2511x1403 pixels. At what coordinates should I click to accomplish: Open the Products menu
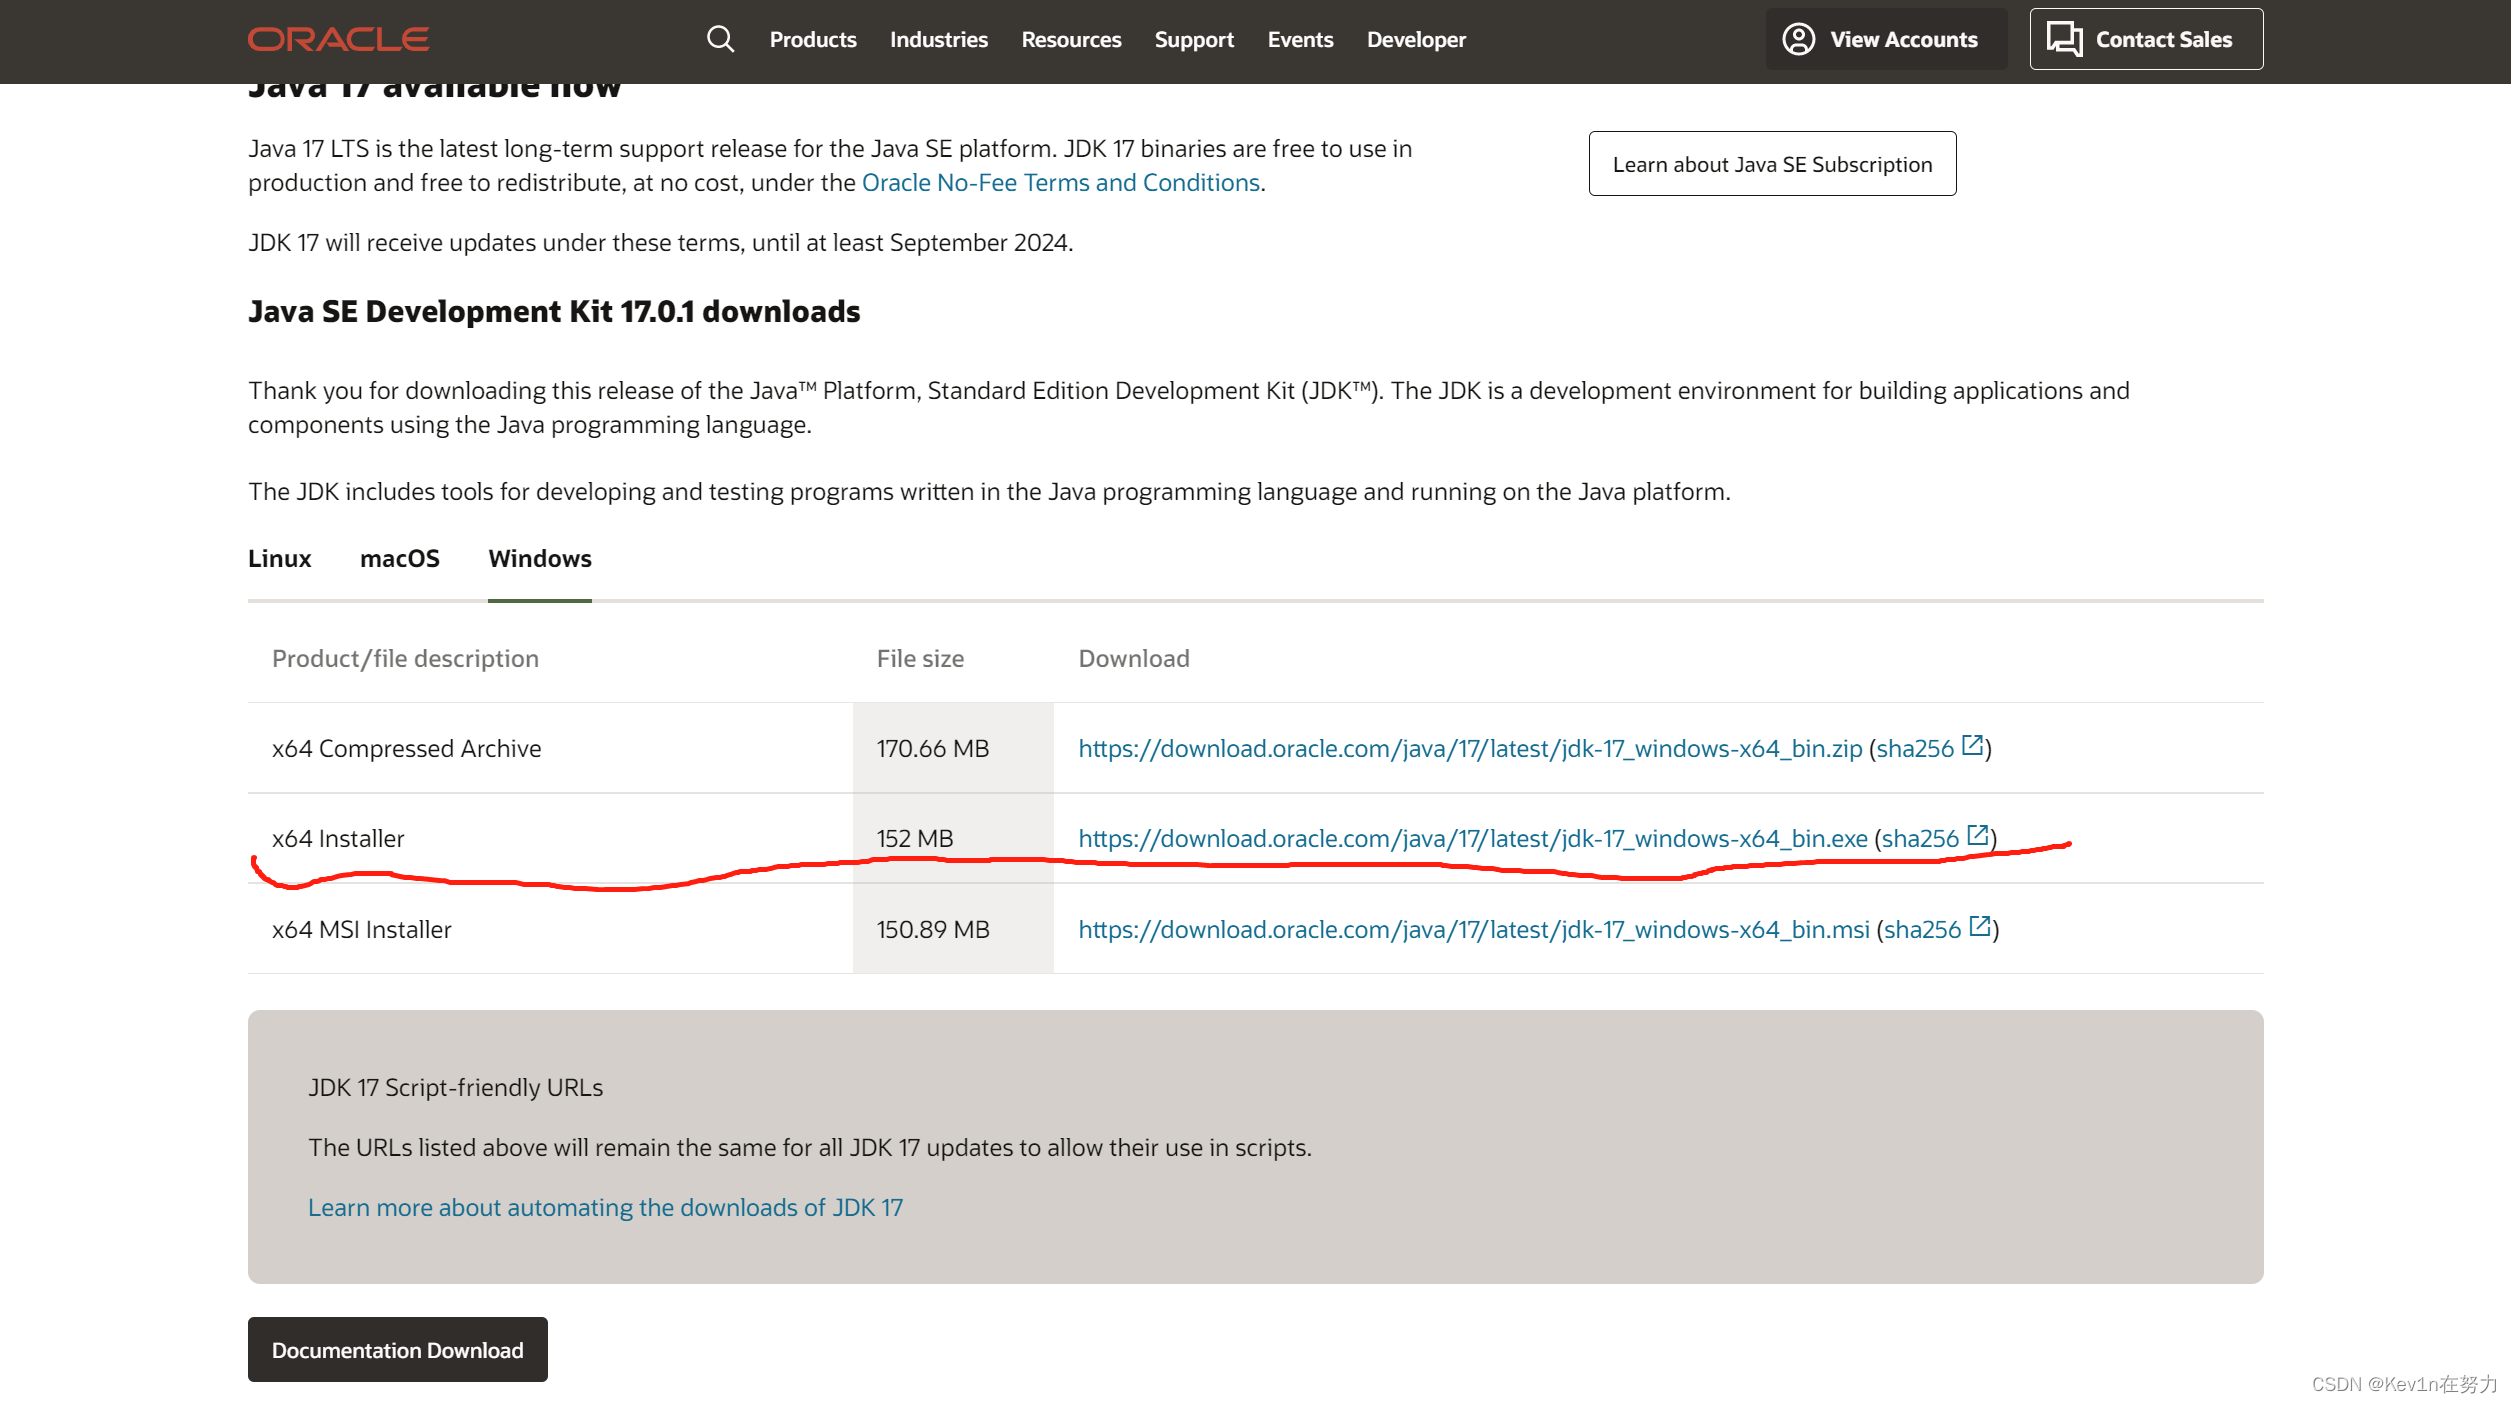point(812,39)
